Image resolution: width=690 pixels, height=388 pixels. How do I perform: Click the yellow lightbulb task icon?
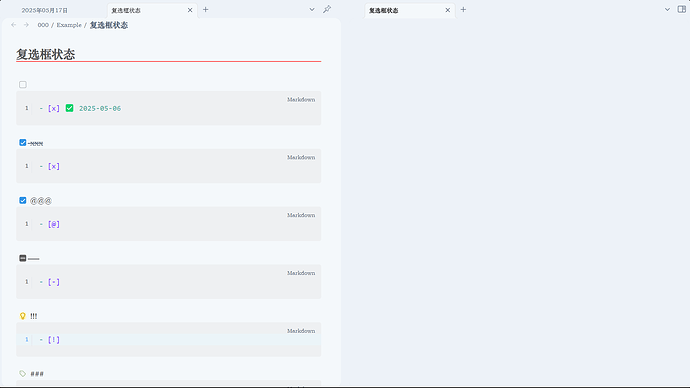point(23,316)
